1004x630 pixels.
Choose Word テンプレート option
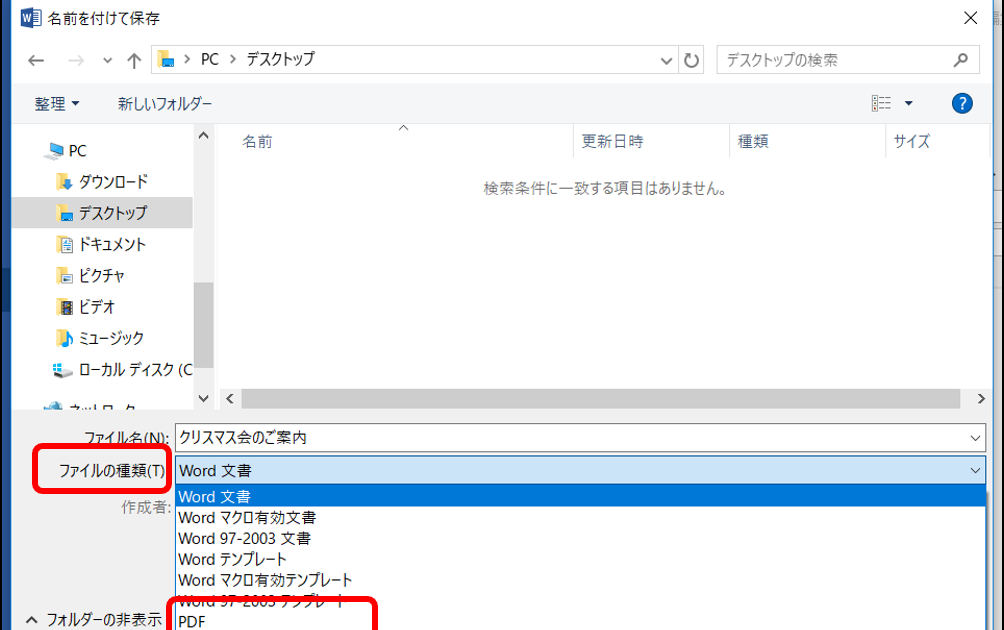point(580,559)
